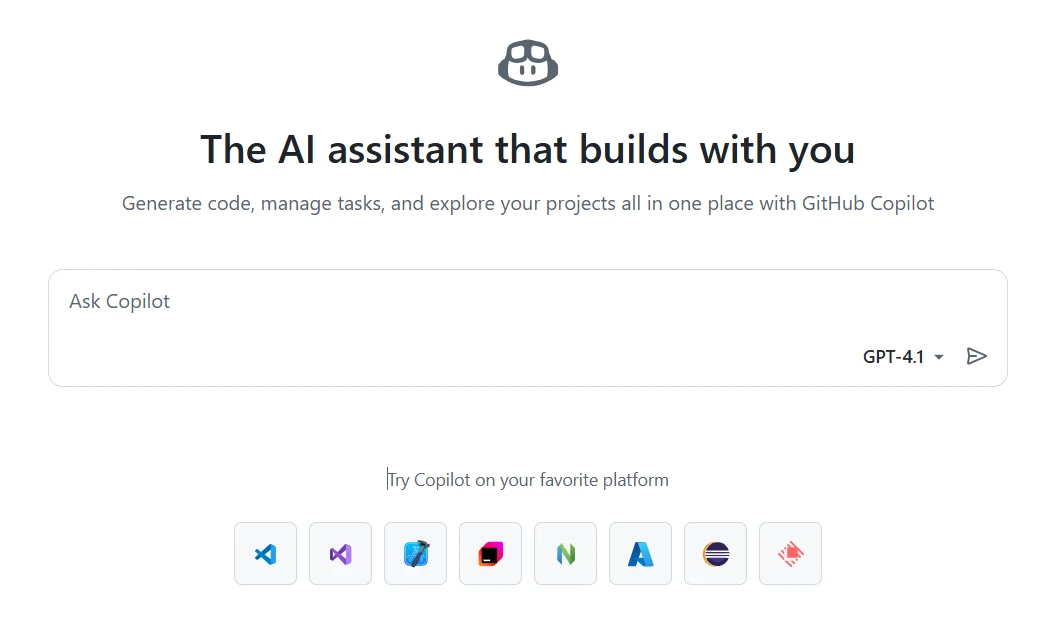Open model picker beside send button
Image resolution: width=1063 pixels, height=641 pixels.
click(x=901, y=356)
